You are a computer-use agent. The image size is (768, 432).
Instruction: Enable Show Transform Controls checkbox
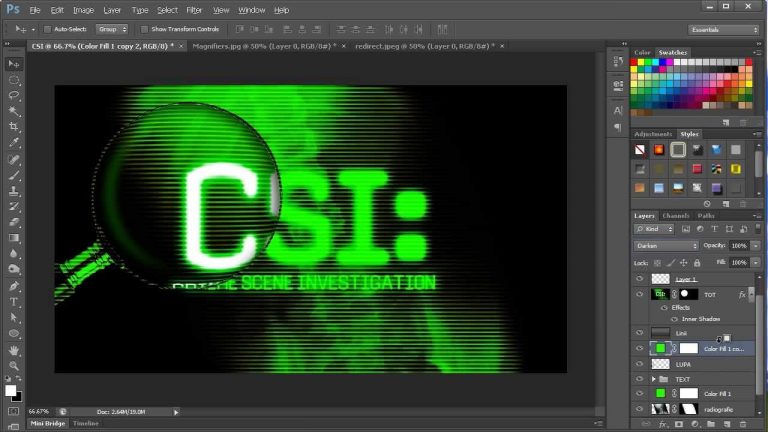click(x=144, y=29)
